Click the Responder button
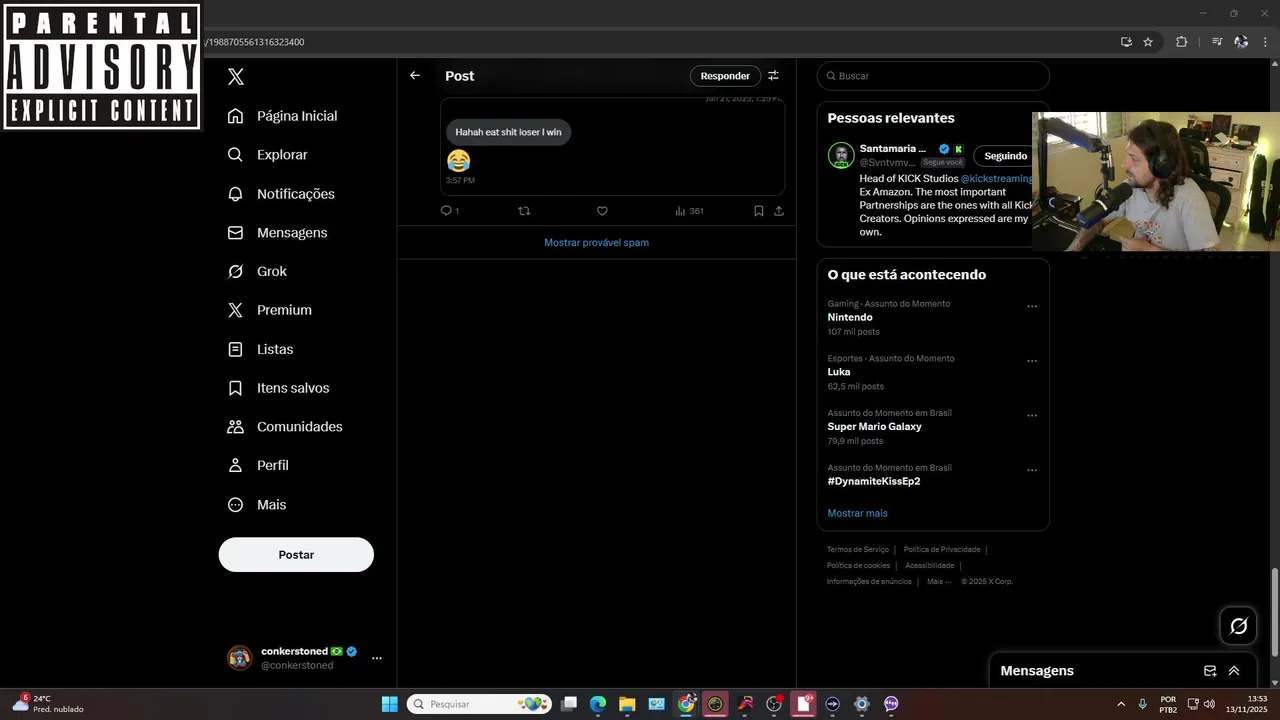The image size is (1280, 720). (x=725, y=76)
